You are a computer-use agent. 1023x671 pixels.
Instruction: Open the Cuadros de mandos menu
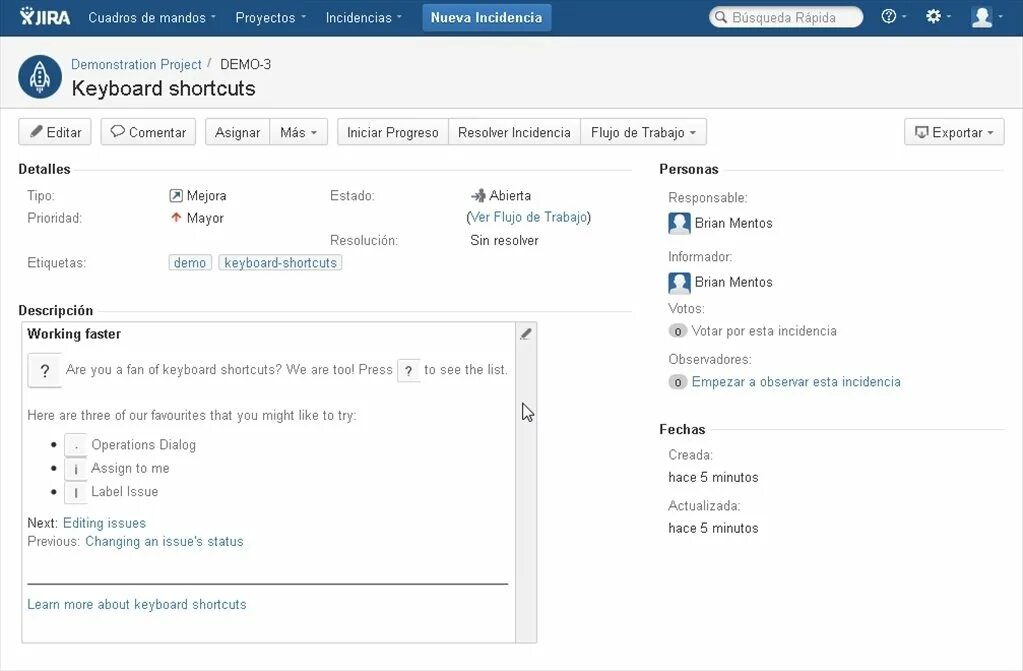(151, 18)
